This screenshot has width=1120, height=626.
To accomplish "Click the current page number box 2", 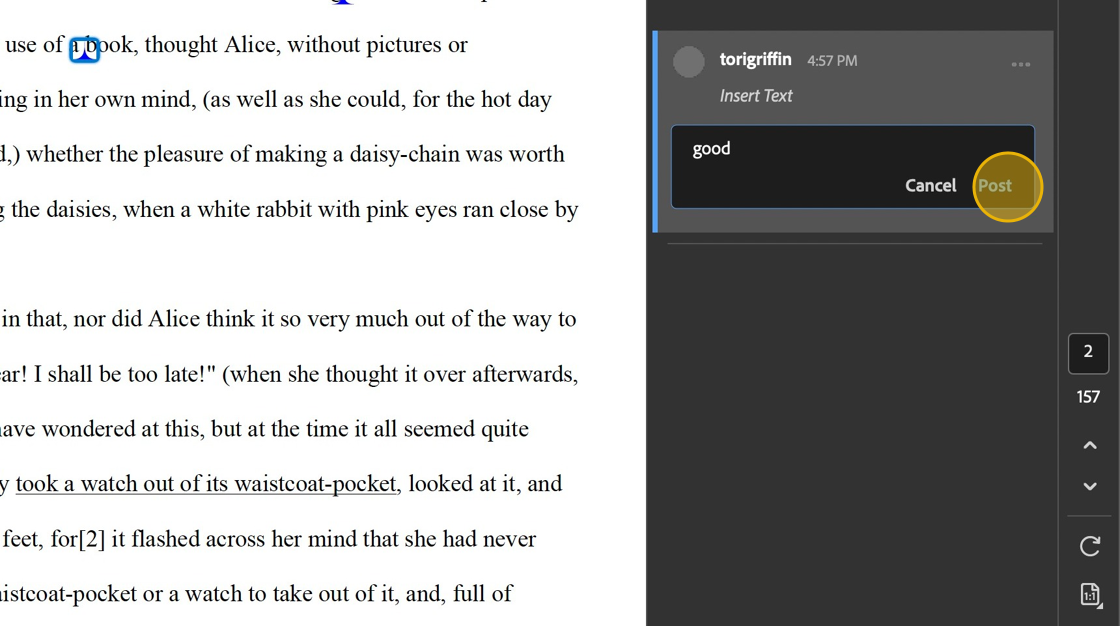I will point(1088,353).
